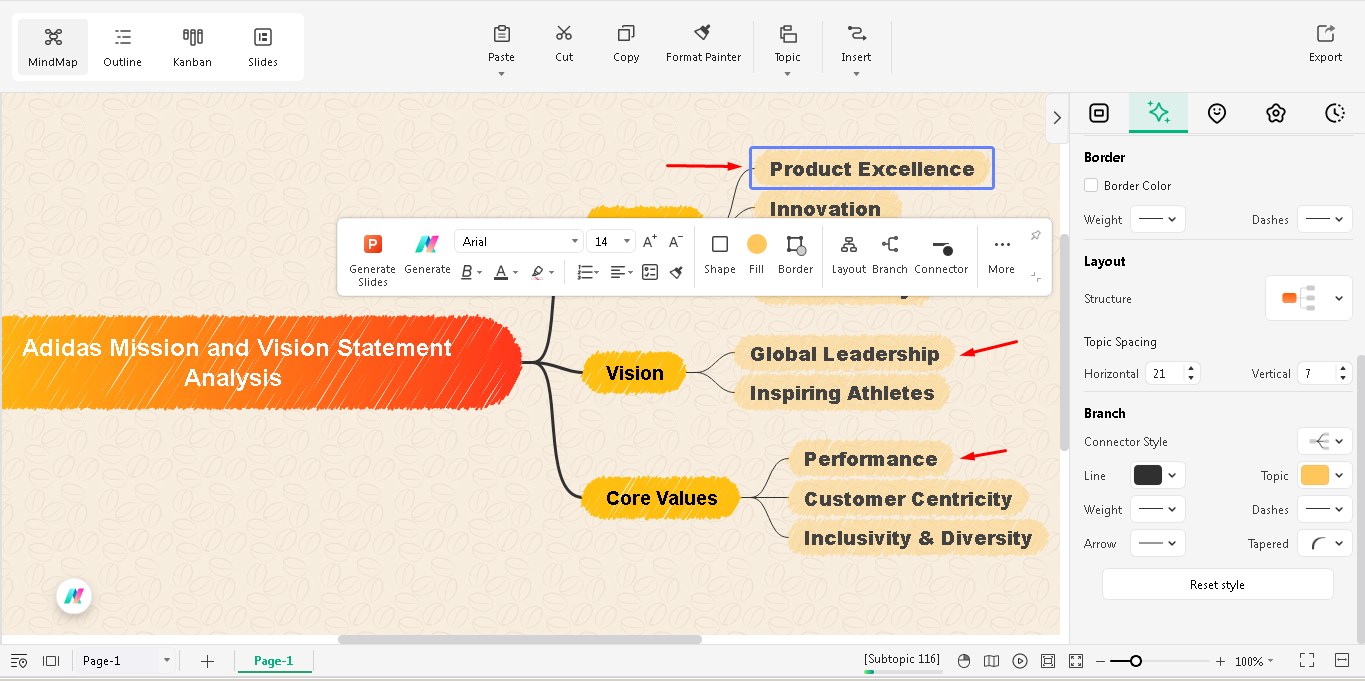1365x681 pixels.
Task: Decrease font size with A- icon
Action: [x=676, y=241]
